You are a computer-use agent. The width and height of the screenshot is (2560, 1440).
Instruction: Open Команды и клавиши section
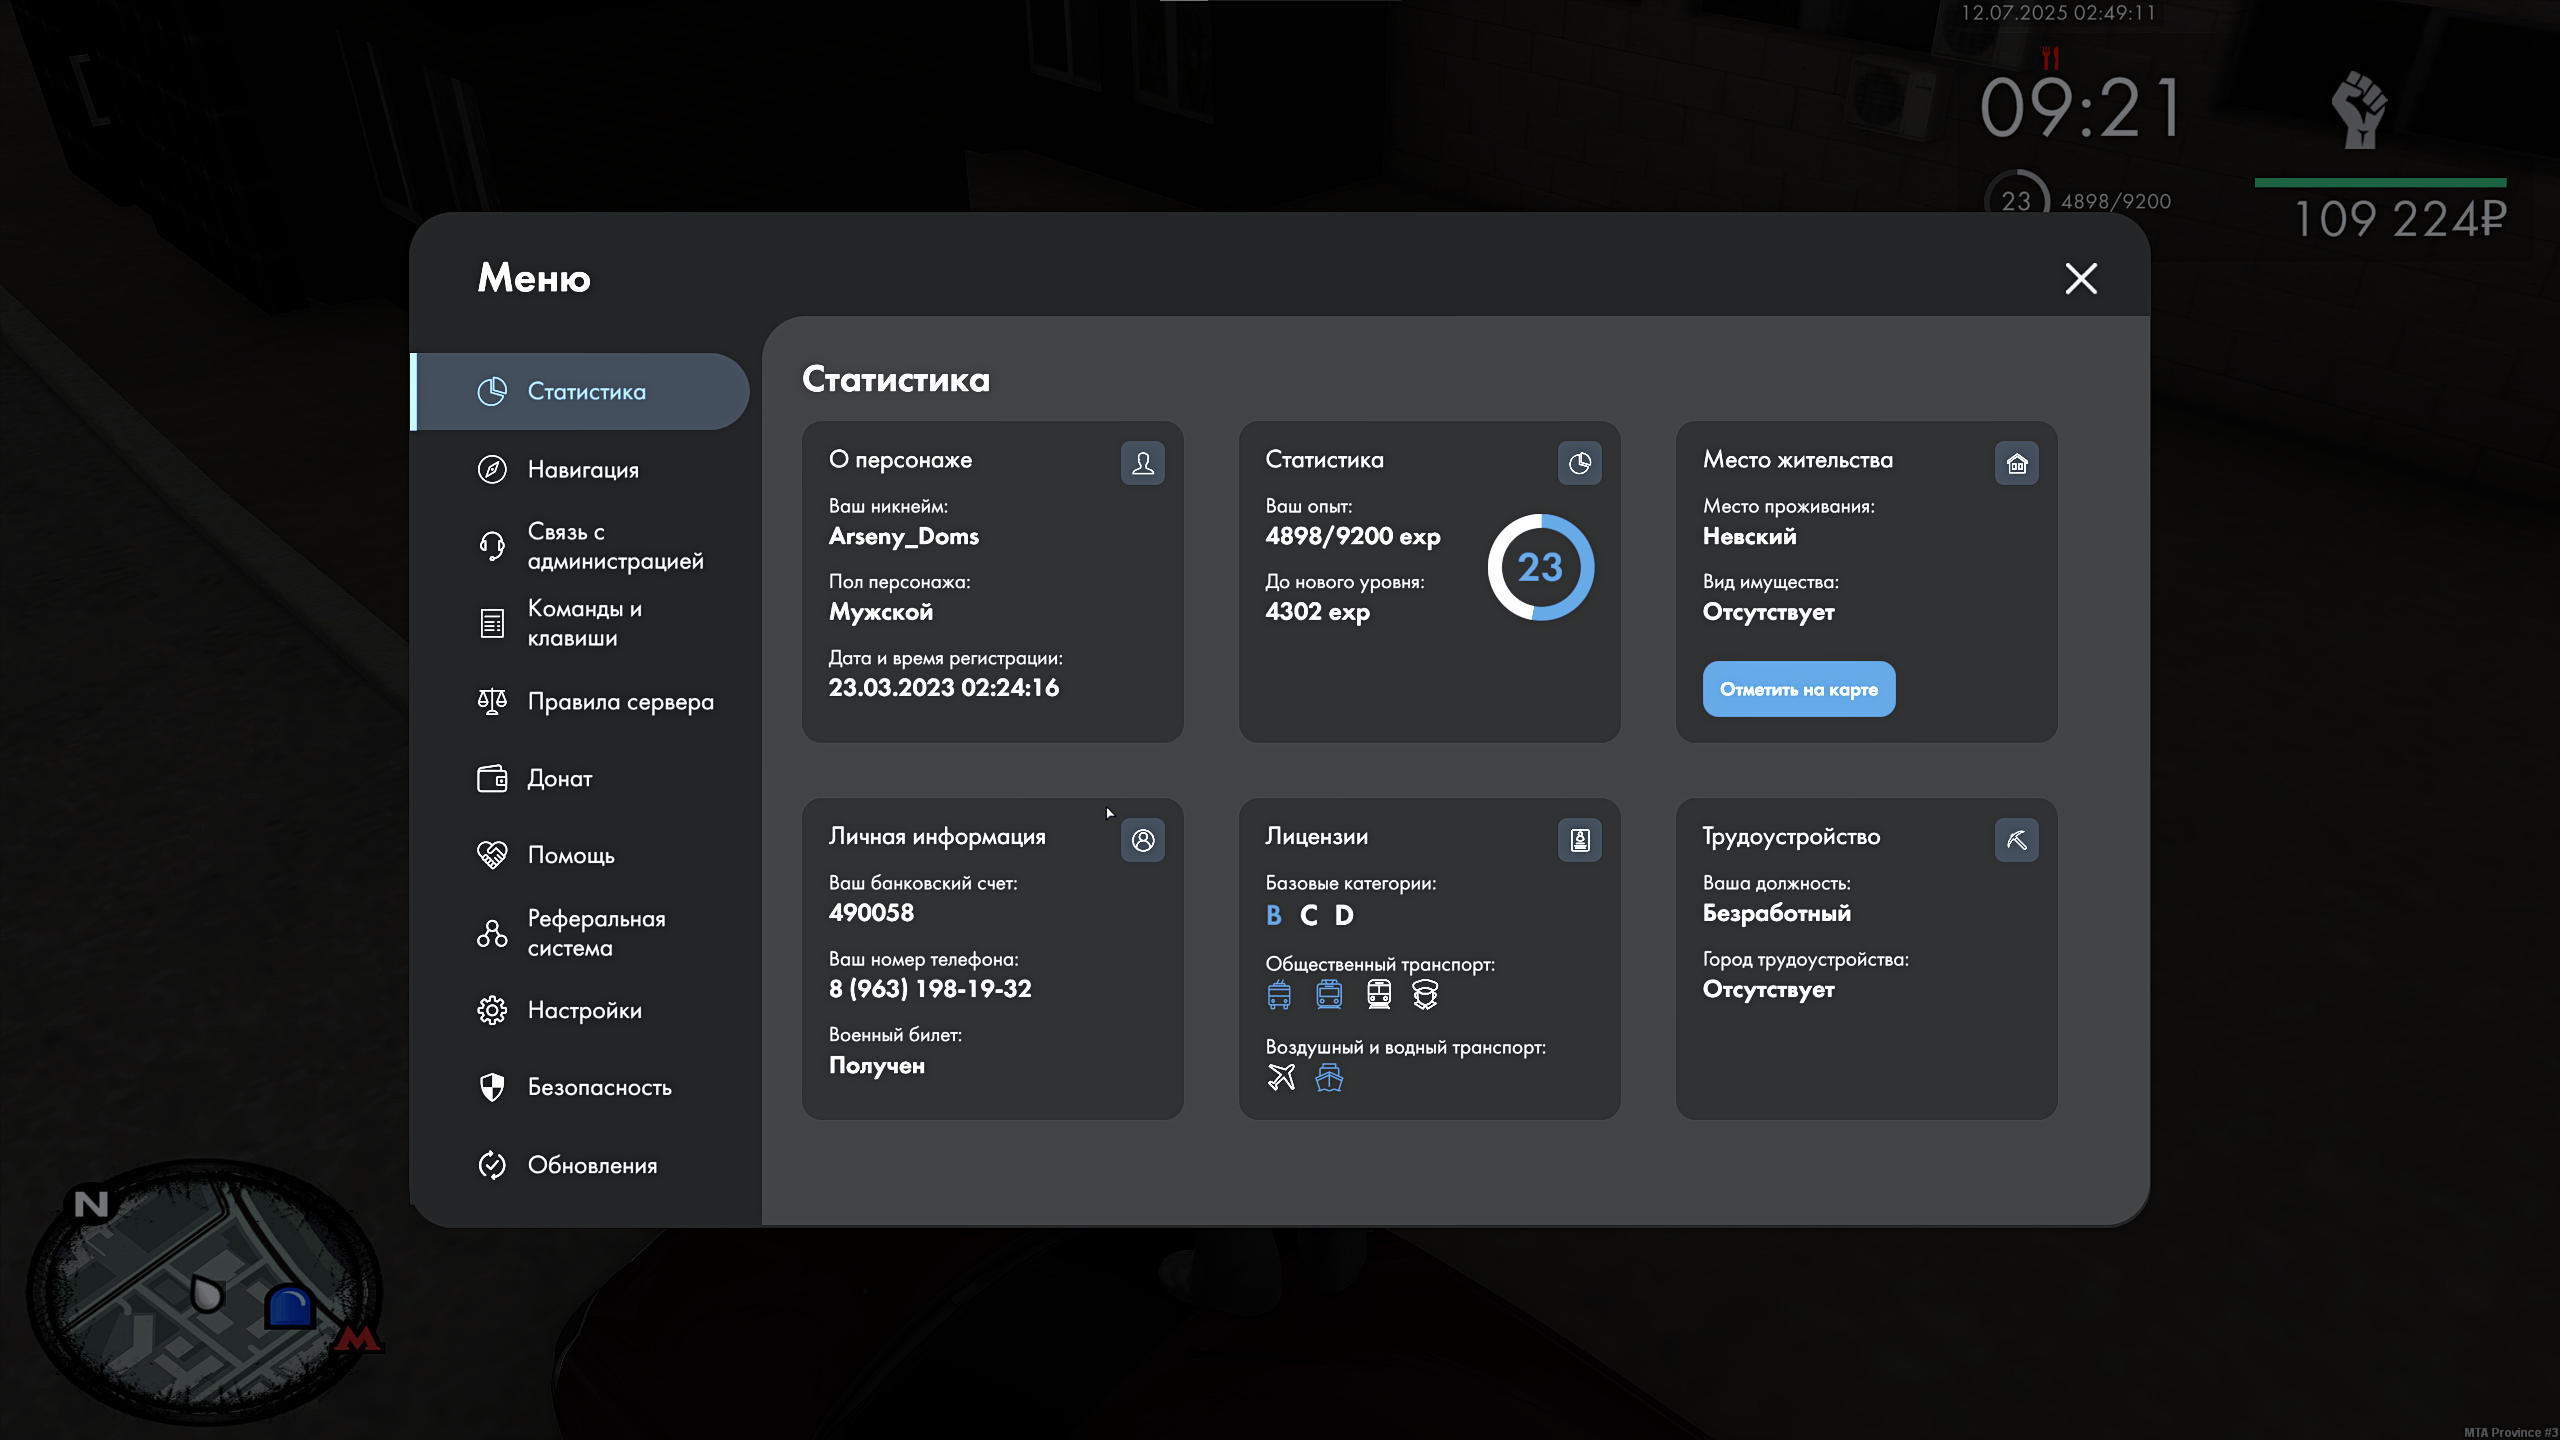(x=581, y=623)
